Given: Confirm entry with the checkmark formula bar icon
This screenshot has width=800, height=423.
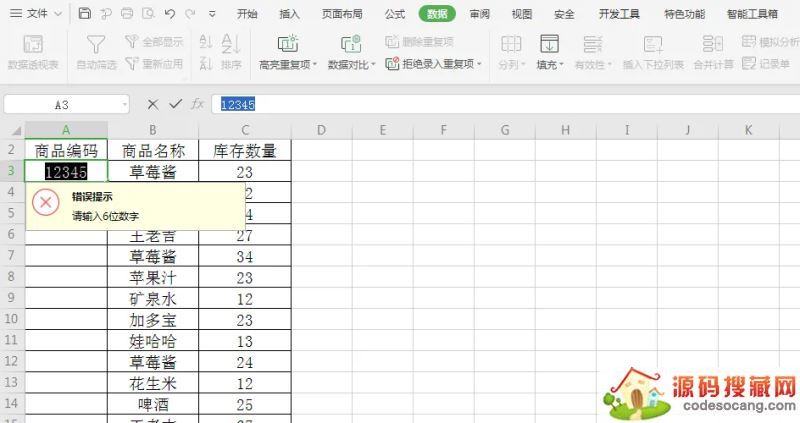Looking at the screenshot, I should 176,104.
